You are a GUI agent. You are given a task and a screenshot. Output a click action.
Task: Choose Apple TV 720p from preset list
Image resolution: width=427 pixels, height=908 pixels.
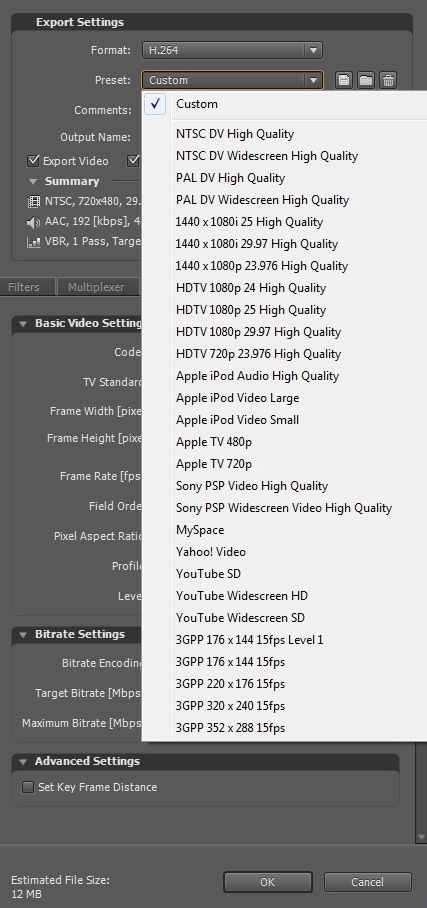click(x=214, y=463)
